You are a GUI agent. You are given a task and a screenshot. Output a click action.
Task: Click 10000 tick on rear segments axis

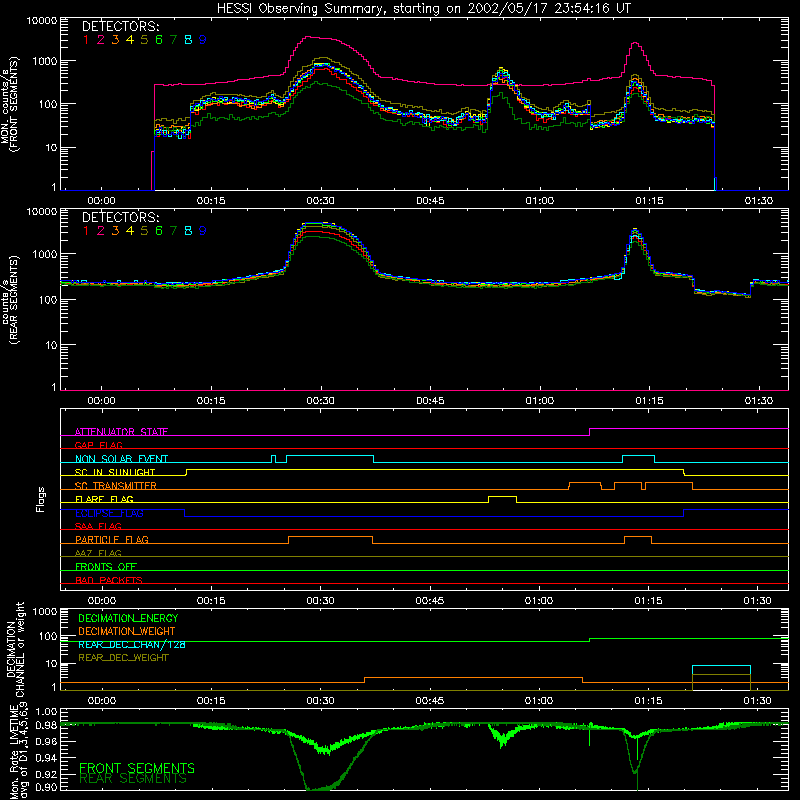(x=42, y=211)
